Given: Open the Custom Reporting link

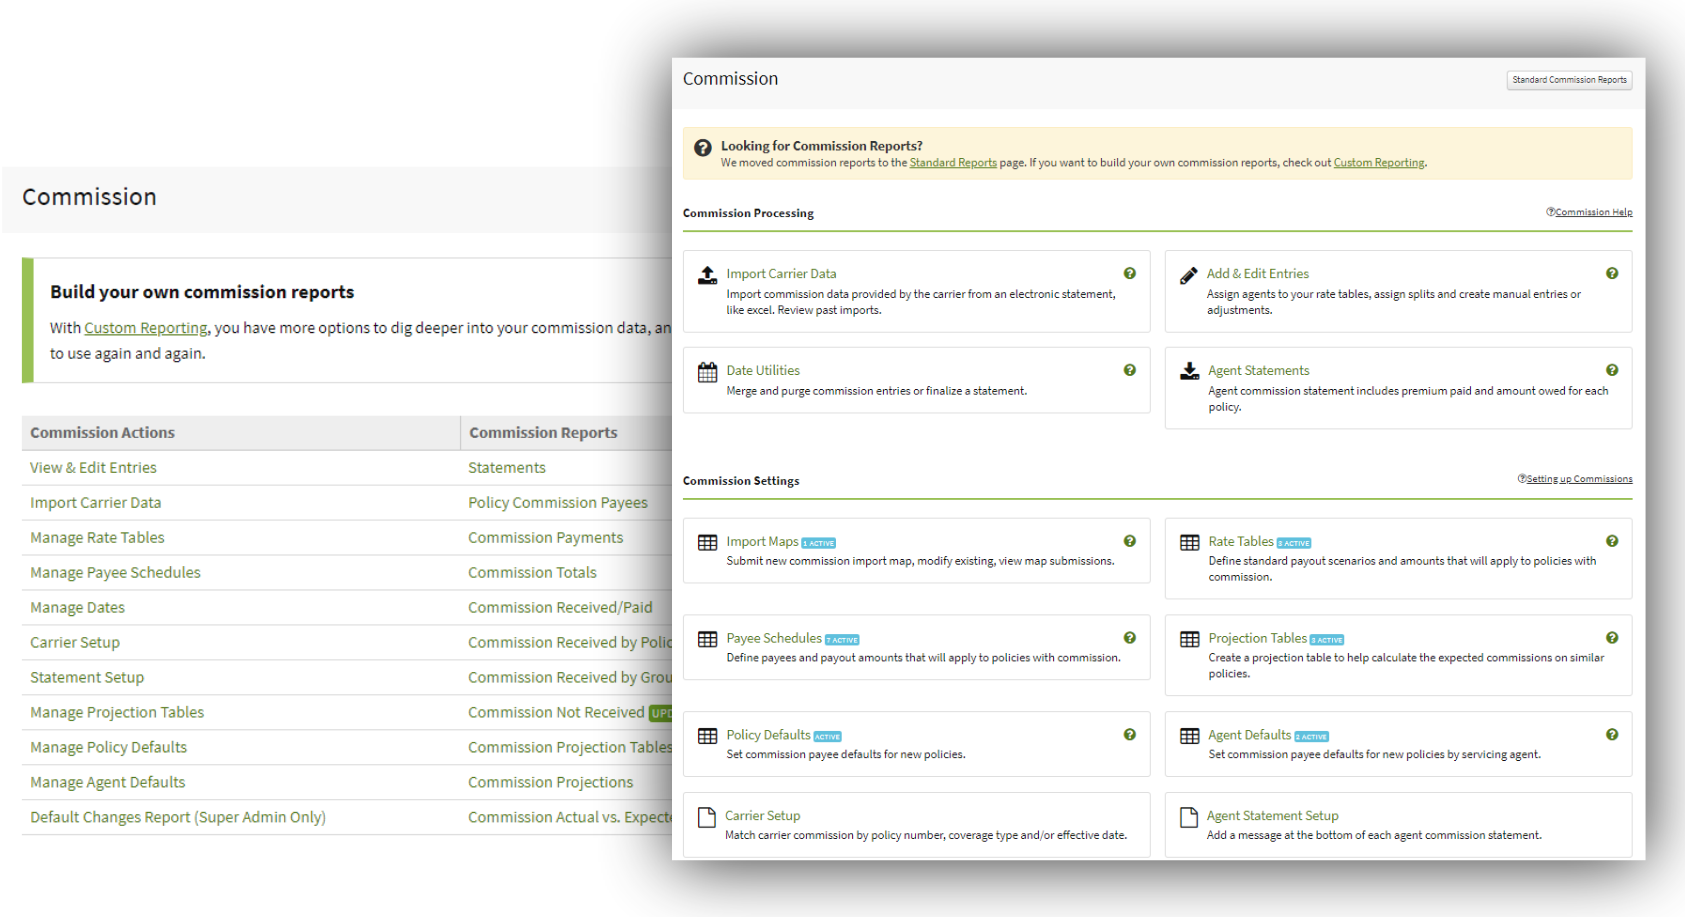Looking at the screenshot, I should pyautogui.click(x=1379, y=162).
